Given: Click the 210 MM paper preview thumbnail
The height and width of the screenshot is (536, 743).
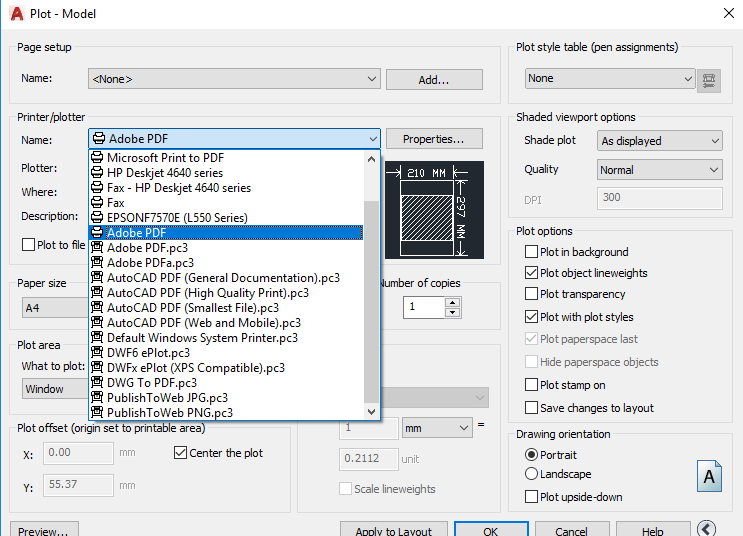Looking at the screenshot, I should (434, 210).
